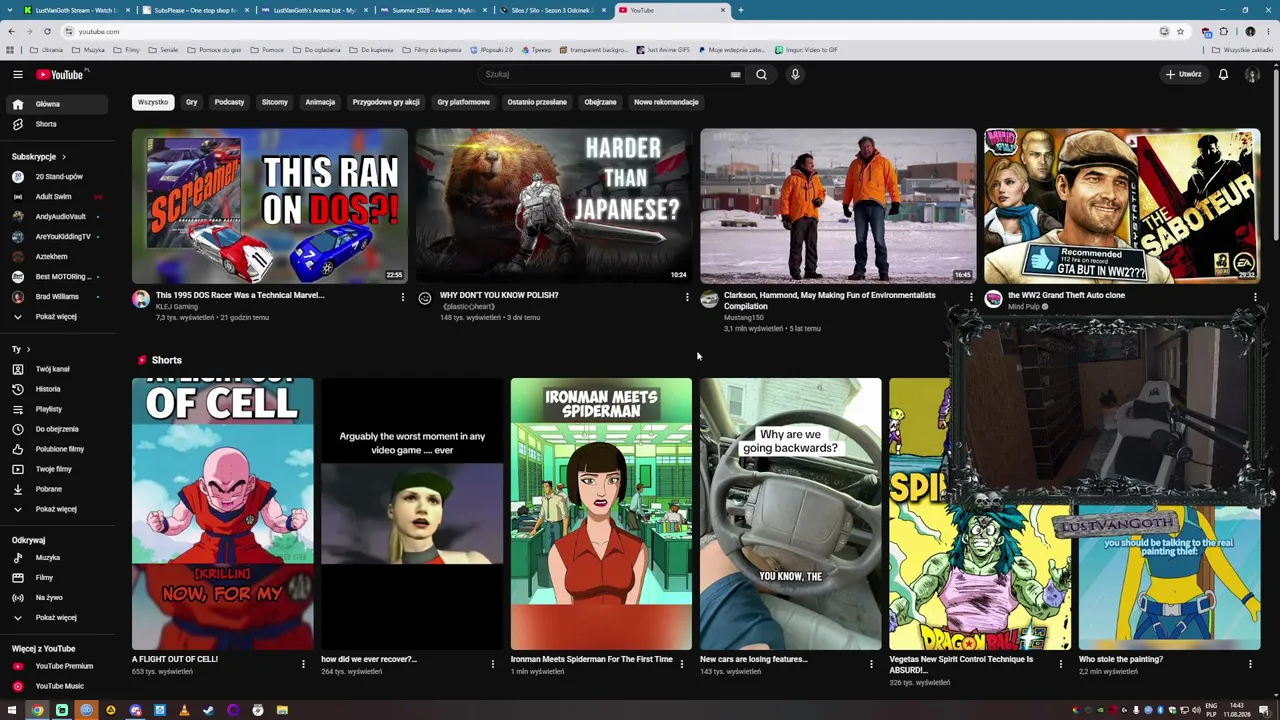Switch to LustVanGoth Stream browser tab
This screenshot has width=1280, height=720.
(x=76, y=10)
